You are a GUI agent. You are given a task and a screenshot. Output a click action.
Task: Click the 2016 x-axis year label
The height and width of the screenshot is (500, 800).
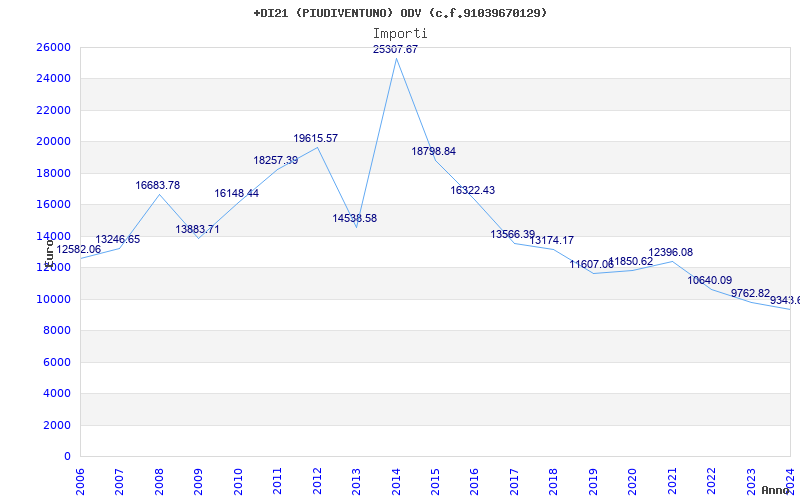pos(474,482)
